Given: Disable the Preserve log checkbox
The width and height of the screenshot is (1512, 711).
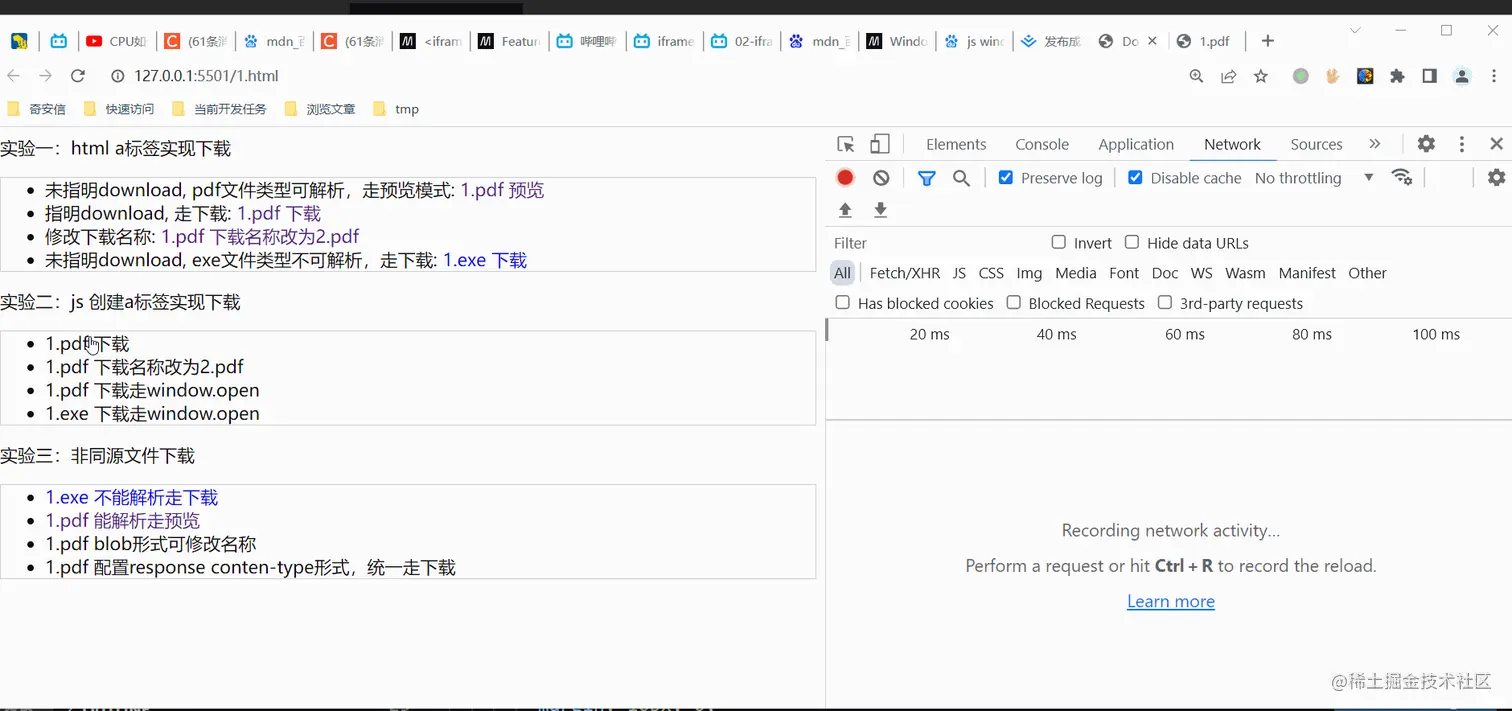Looking at the screenshot, I should click(1005, 177).
